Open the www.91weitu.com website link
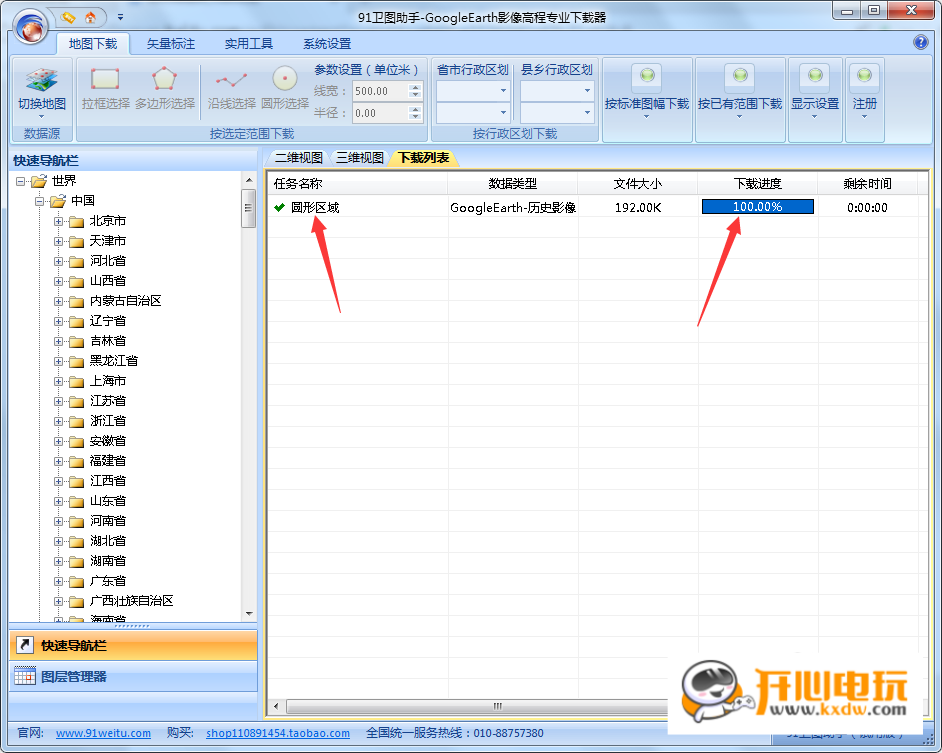Image resolution: width=942 pixels, height=753 pixels. click(x=103, y=732)
